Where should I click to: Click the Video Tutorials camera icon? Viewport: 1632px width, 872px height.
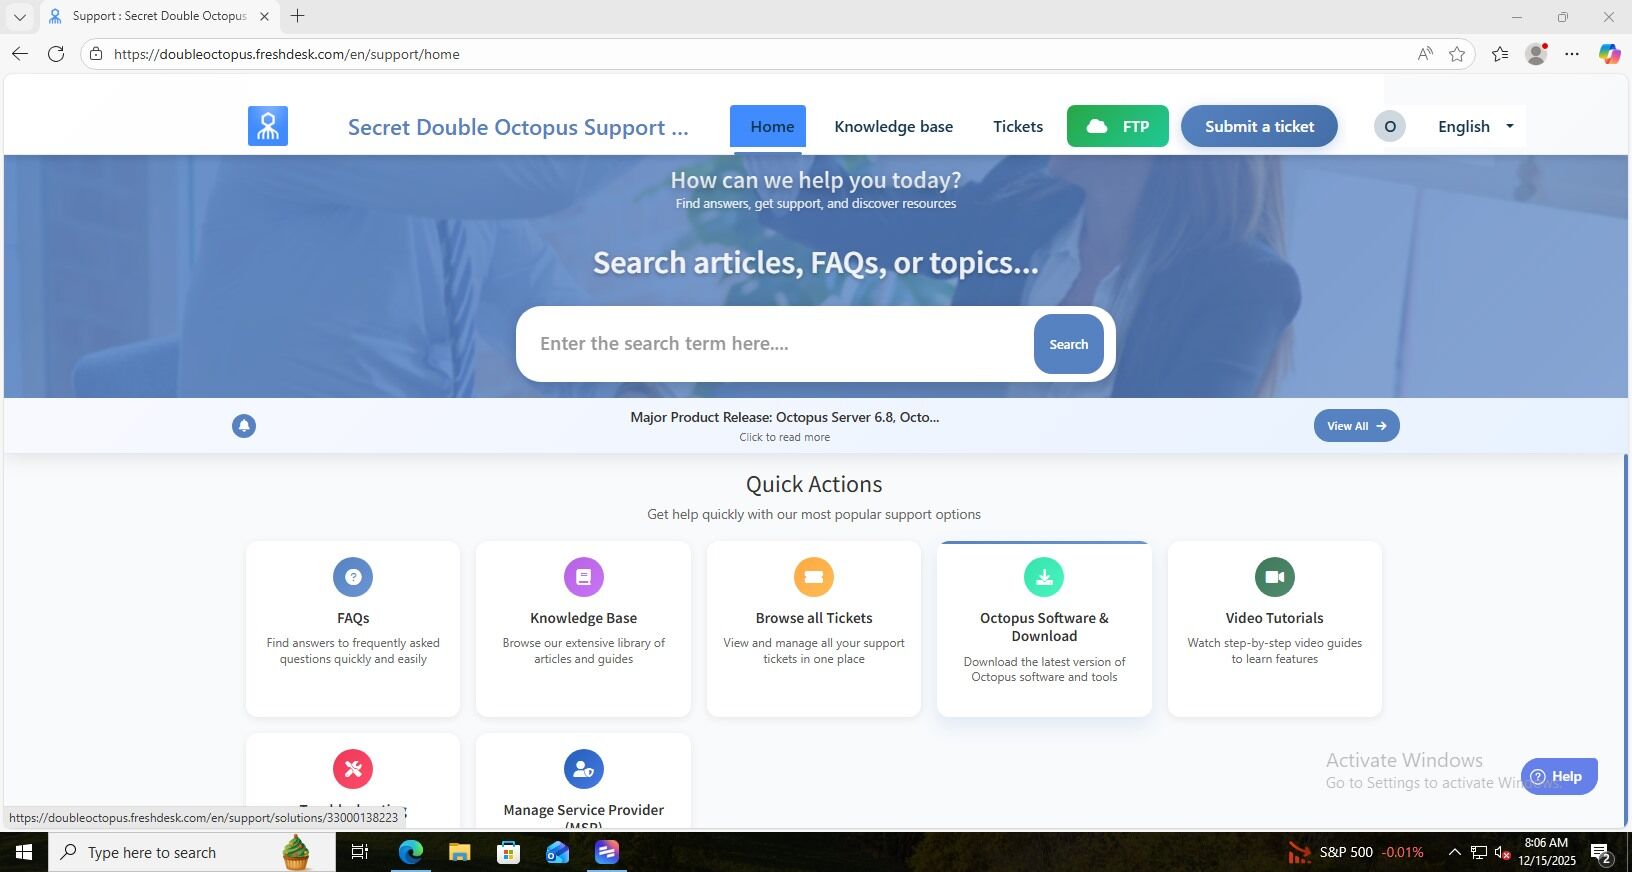point(1275,577)
